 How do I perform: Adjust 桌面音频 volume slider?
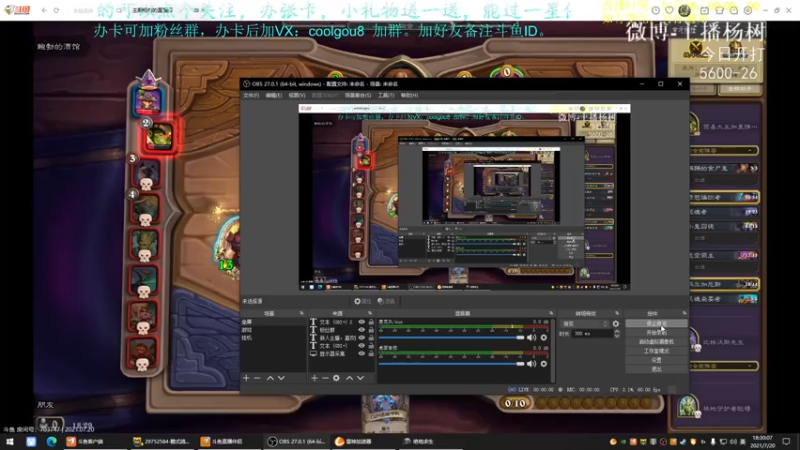tap(452, 364)
